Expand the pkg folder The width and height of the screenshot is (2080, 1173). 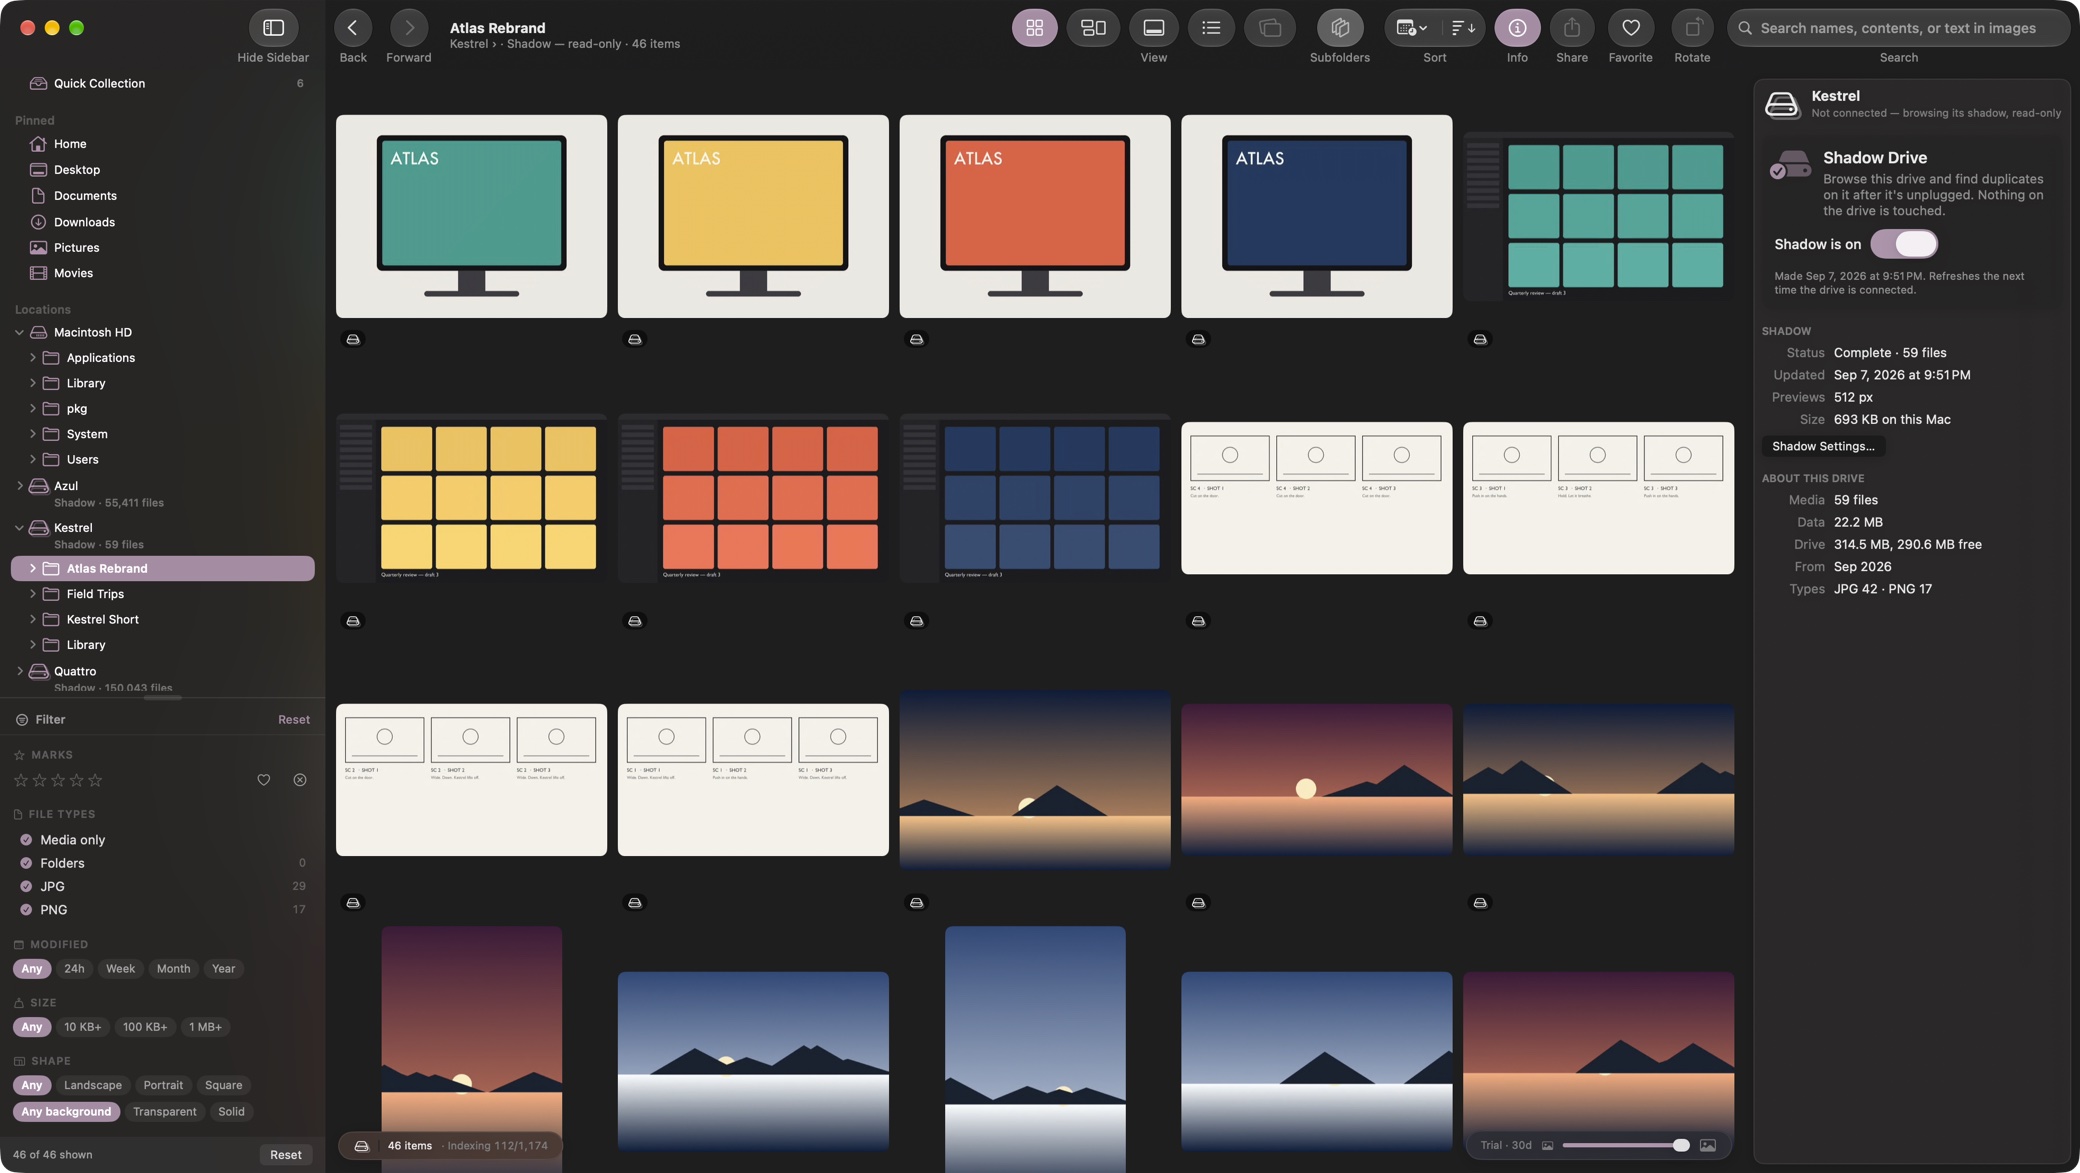click(x=32, y=409)
